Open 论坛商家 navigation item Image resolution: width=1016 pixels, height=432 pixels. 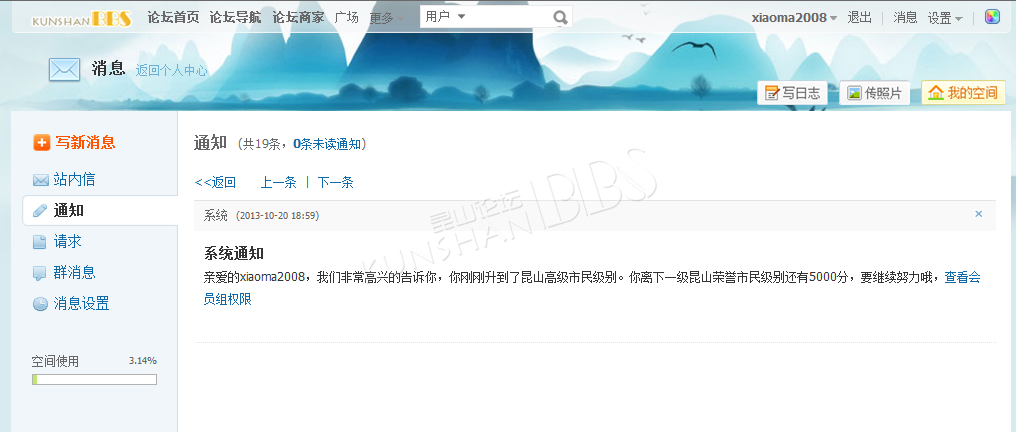298,17
